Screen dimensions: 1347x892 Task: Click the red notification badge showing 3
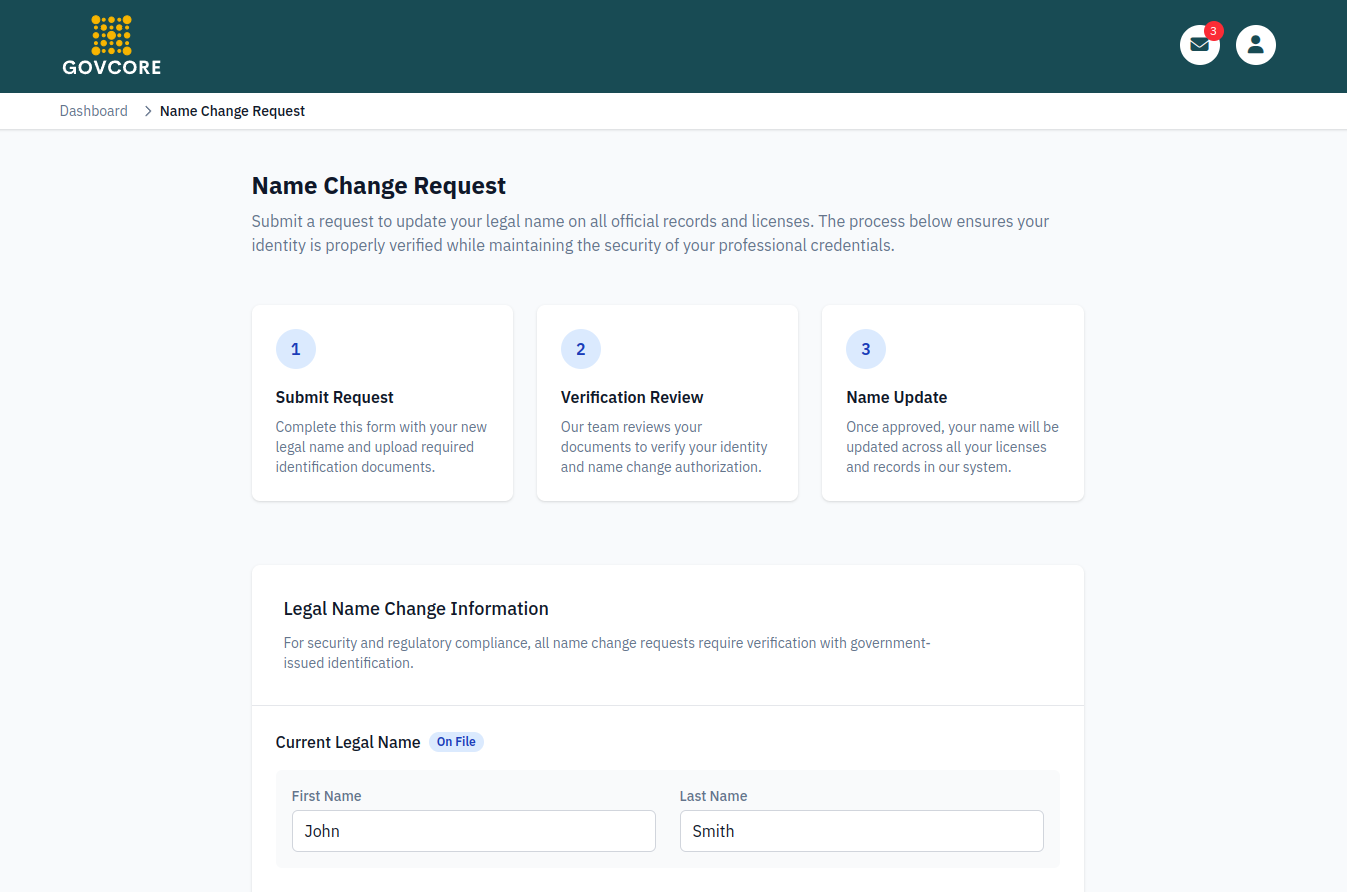coord(1213,31)
